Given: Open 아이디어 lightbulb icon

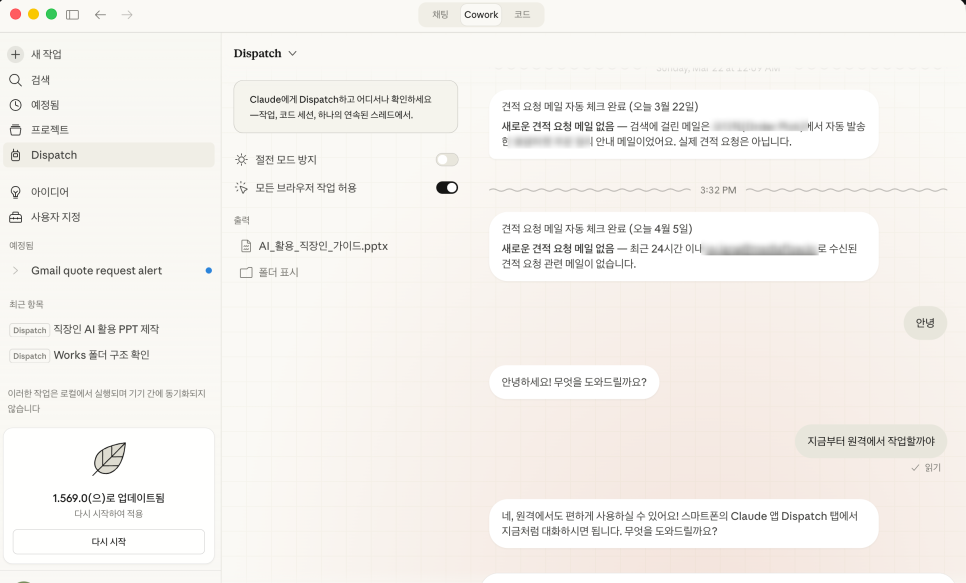Looking at the screenshot, I should [15, 192].
